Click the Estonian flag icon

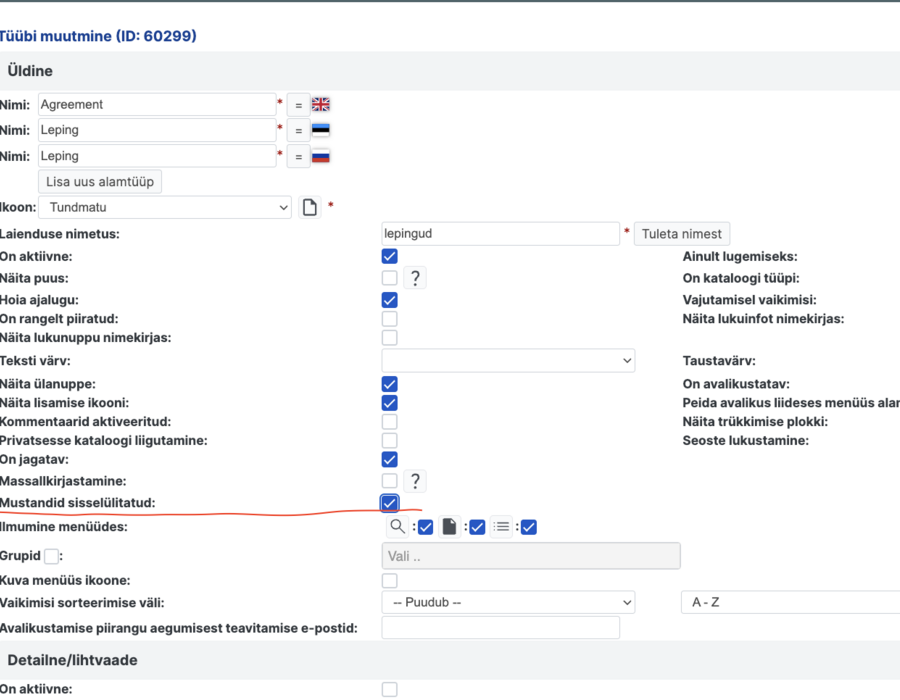tap(320, 130)
